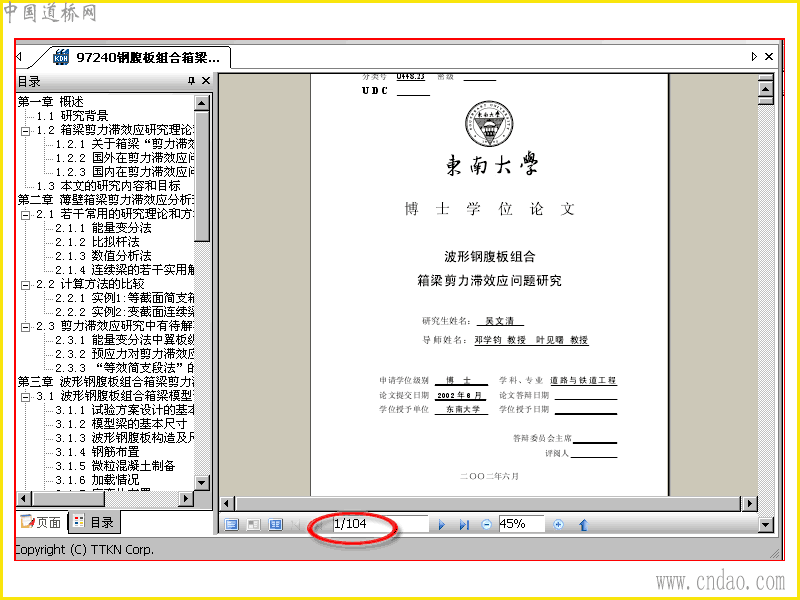Open the 1.1 研究背景 outline entry
The width and height of the screenshot is (800, 600).
point(72,116)
